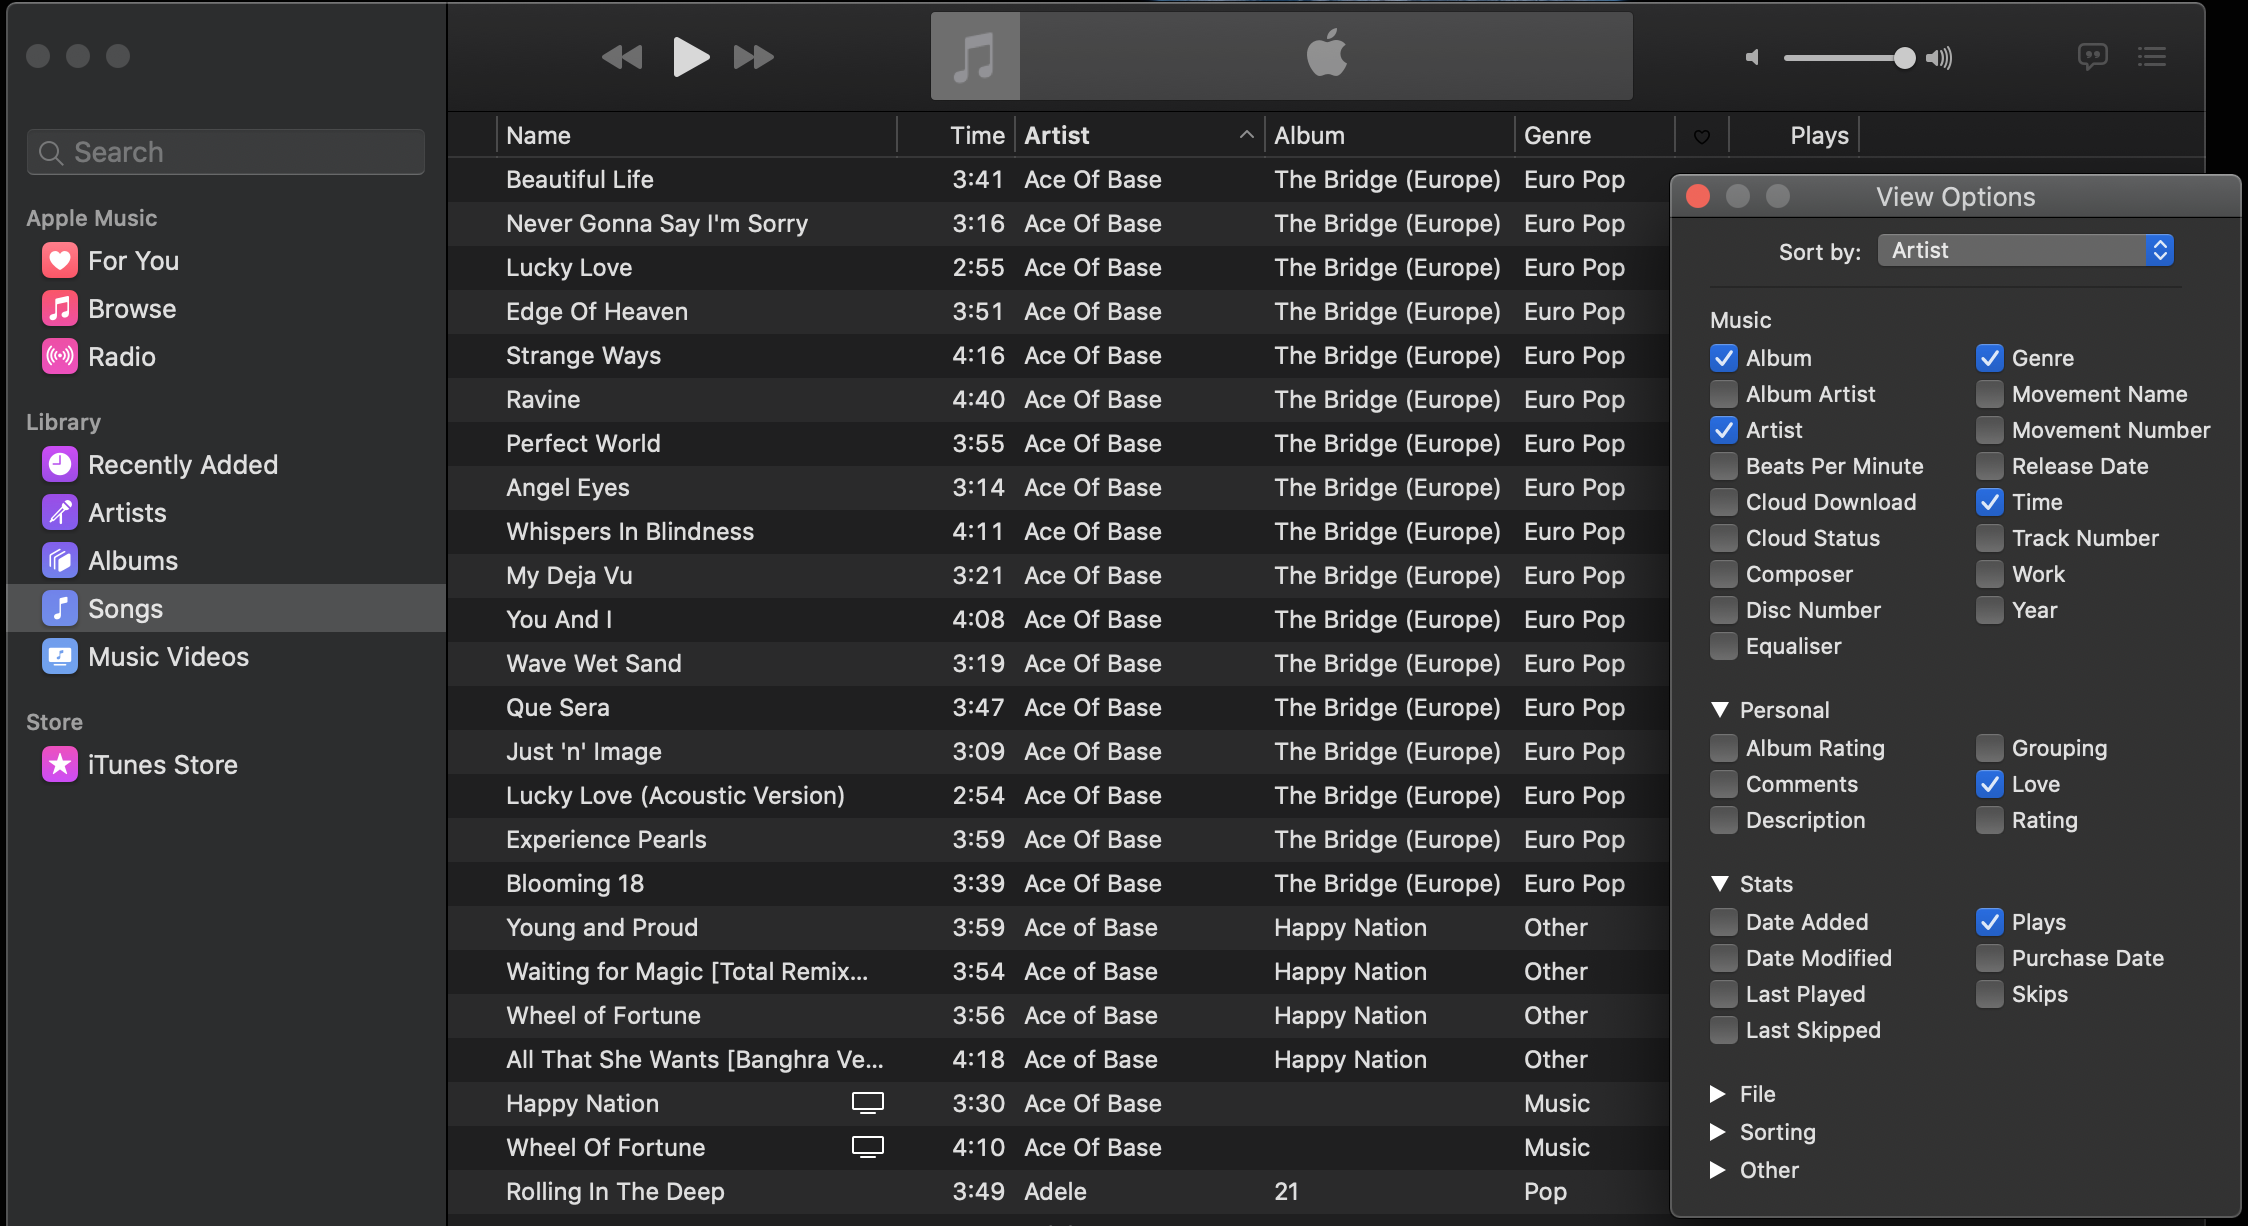Enable the Album Artist checkbox
The image size is (2248, 1226).
pyautogui.click(x=1724, y=394)
